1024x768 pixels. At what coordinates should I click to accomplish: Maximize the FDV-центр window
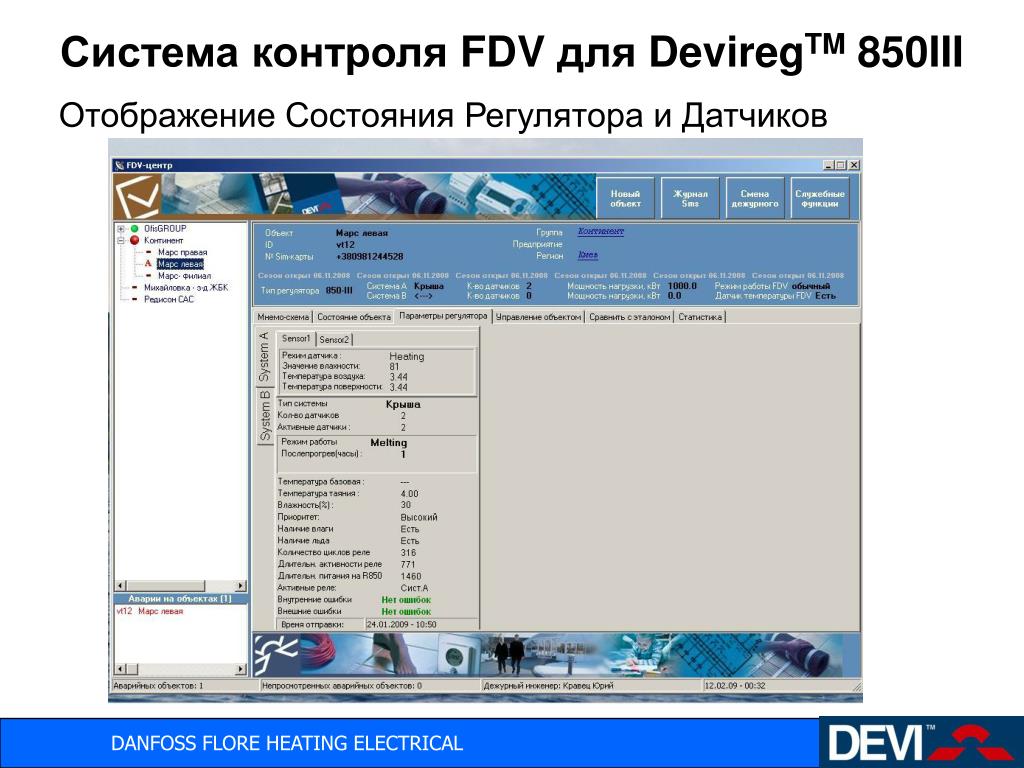pos(841,165)
